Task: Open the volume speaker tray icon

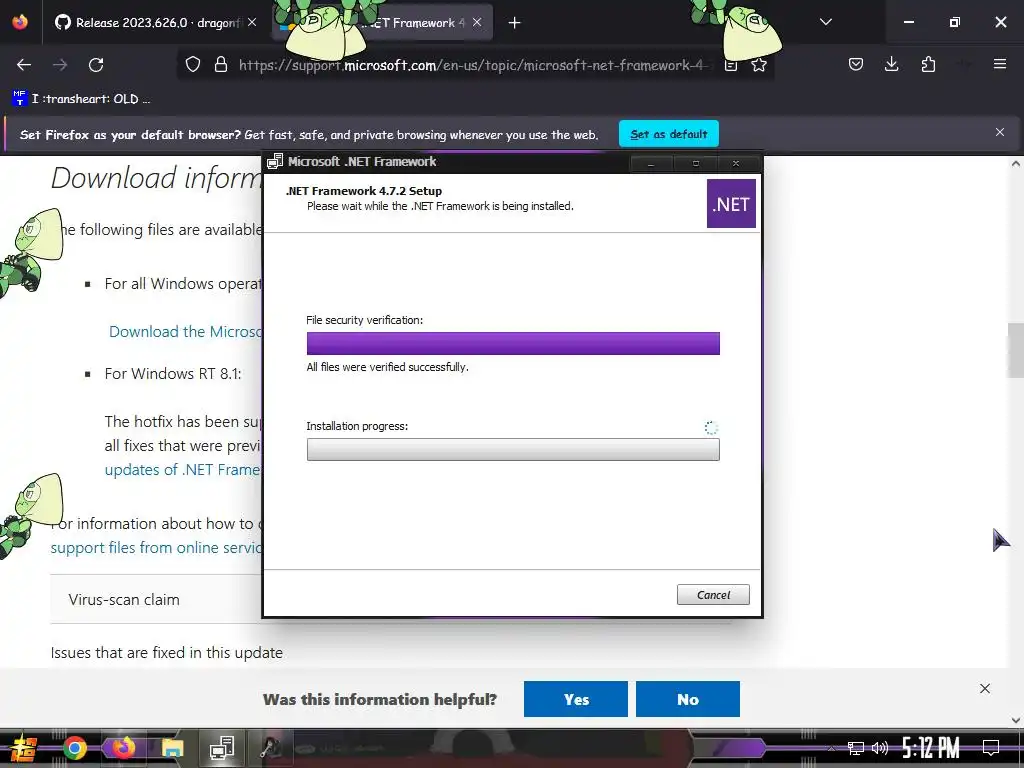Action: [880, 748]
